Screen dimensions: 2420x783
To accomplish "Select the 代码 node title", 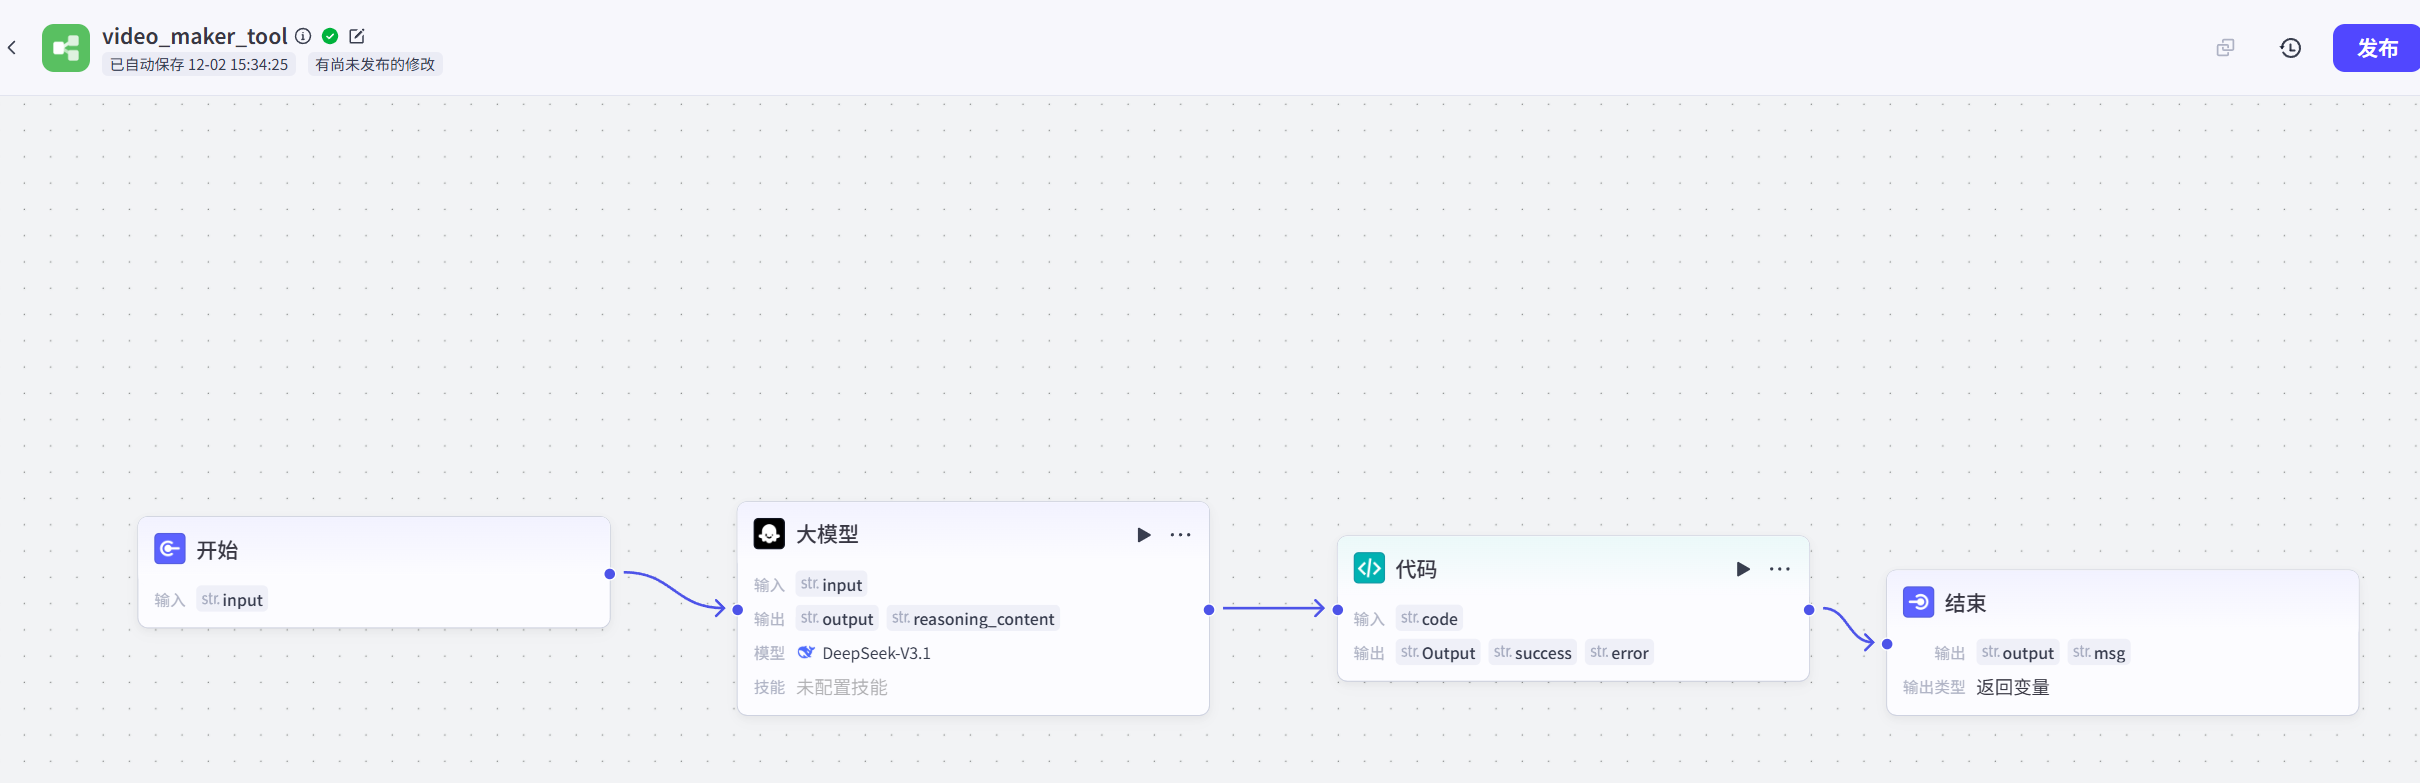I will 1416,569.
